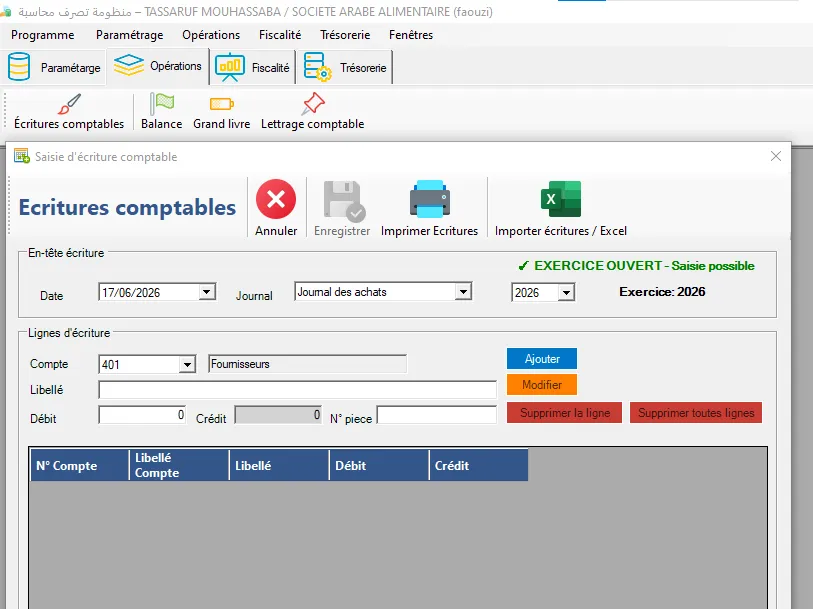The width and height of the screenshot is (813, 609).
Task: Open the Fiscalité menu
Action: point(280,35)
